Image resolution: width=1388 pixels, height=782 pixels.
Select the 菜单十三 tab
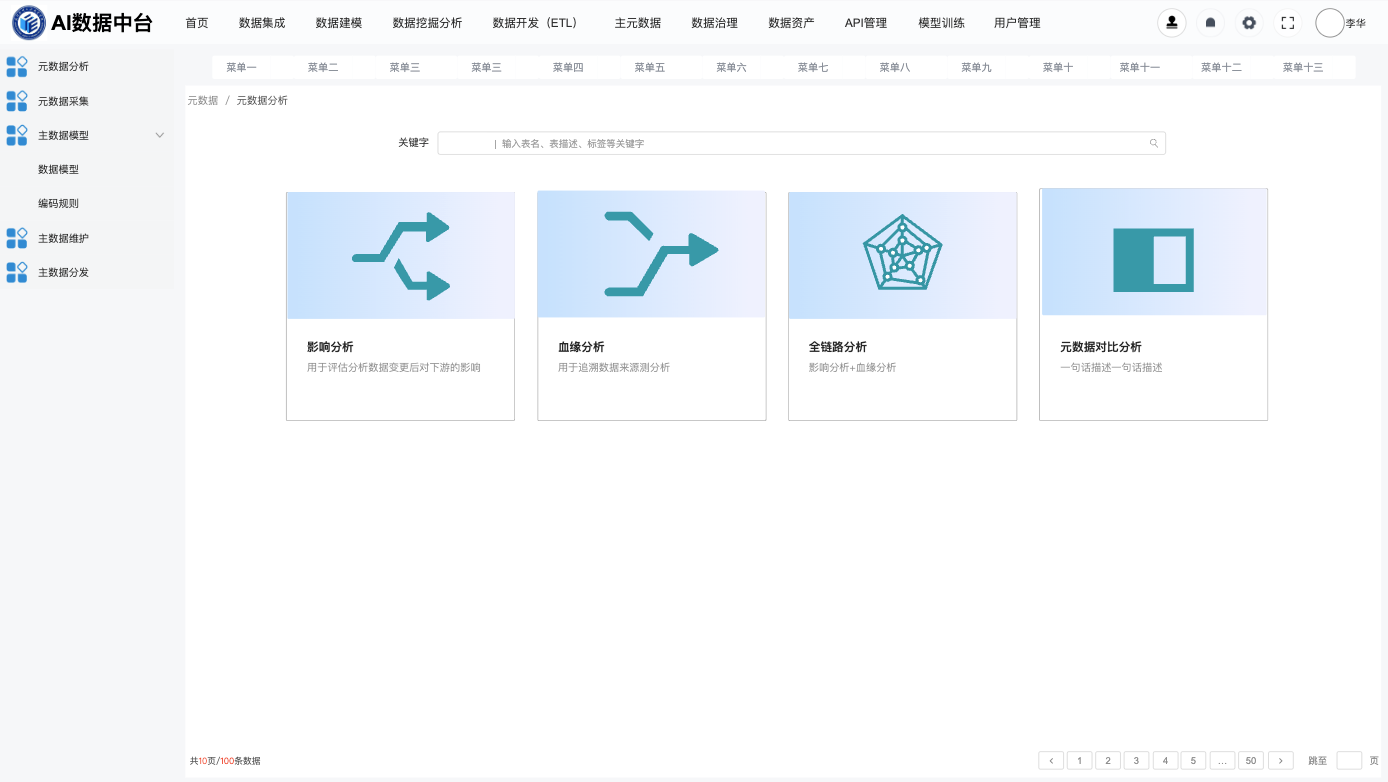tap(1303, 68)
